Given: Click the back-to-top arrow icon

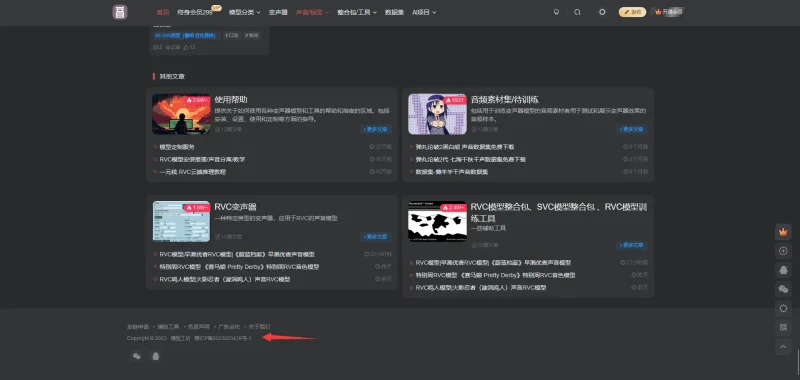Looking at the screenshot, I should (x=783, y=346).
